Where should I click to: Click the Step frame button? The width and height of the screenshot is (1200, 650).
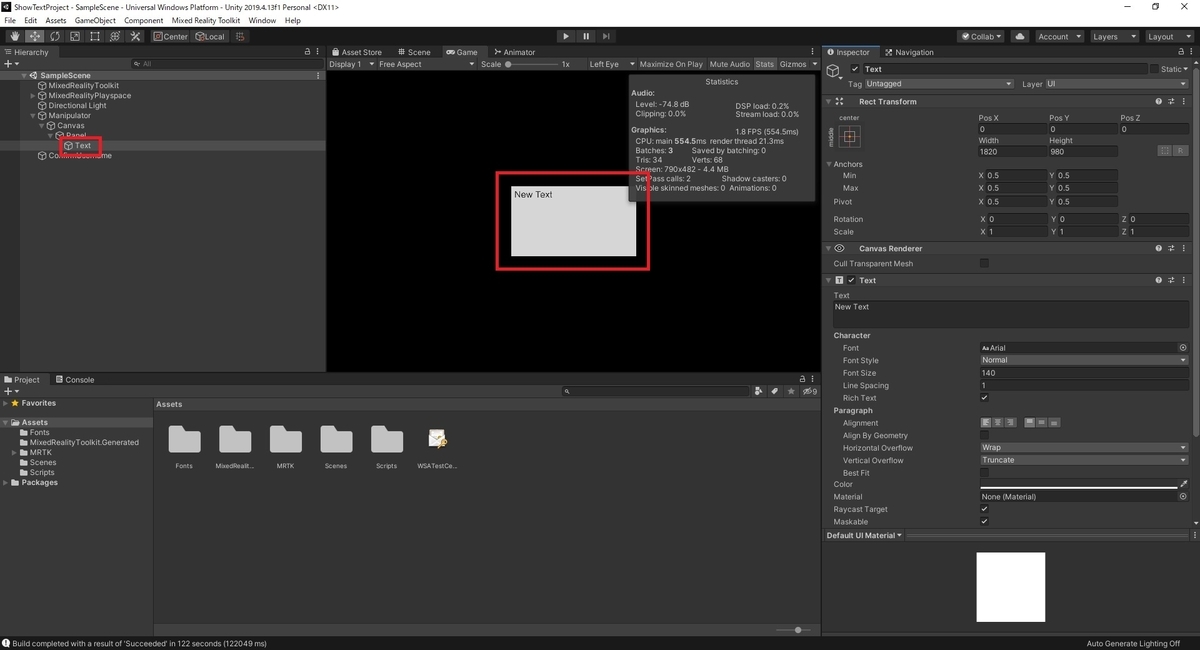(x=606, y=36)
